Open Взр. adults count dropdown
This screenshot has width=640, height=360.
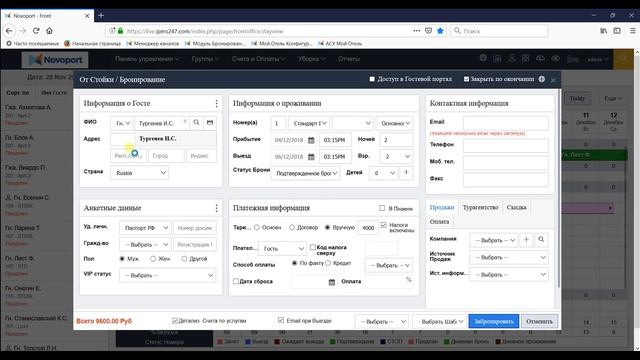pyautogui.click(x=396, y=156)
